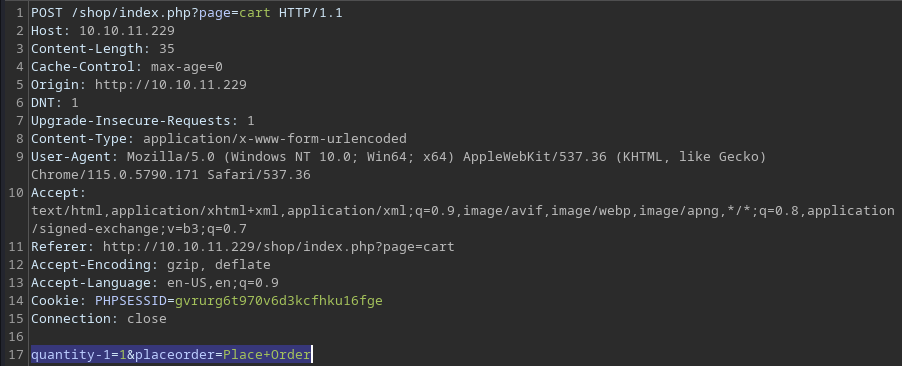902x366 pixels.
Task: Click the page parameter value cart
Action: [255, 13]
